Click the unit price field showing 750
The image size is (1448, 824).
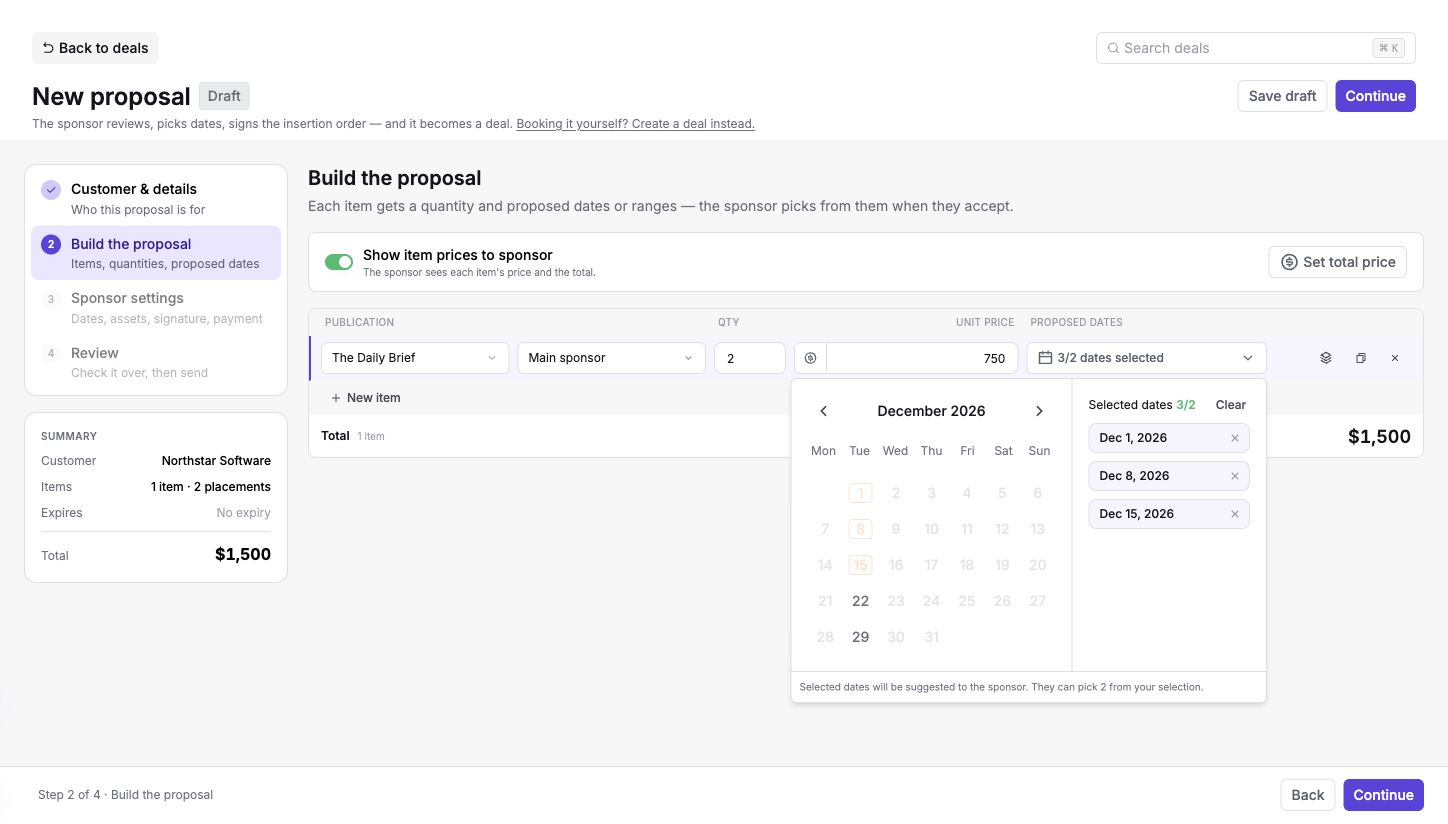922,358
